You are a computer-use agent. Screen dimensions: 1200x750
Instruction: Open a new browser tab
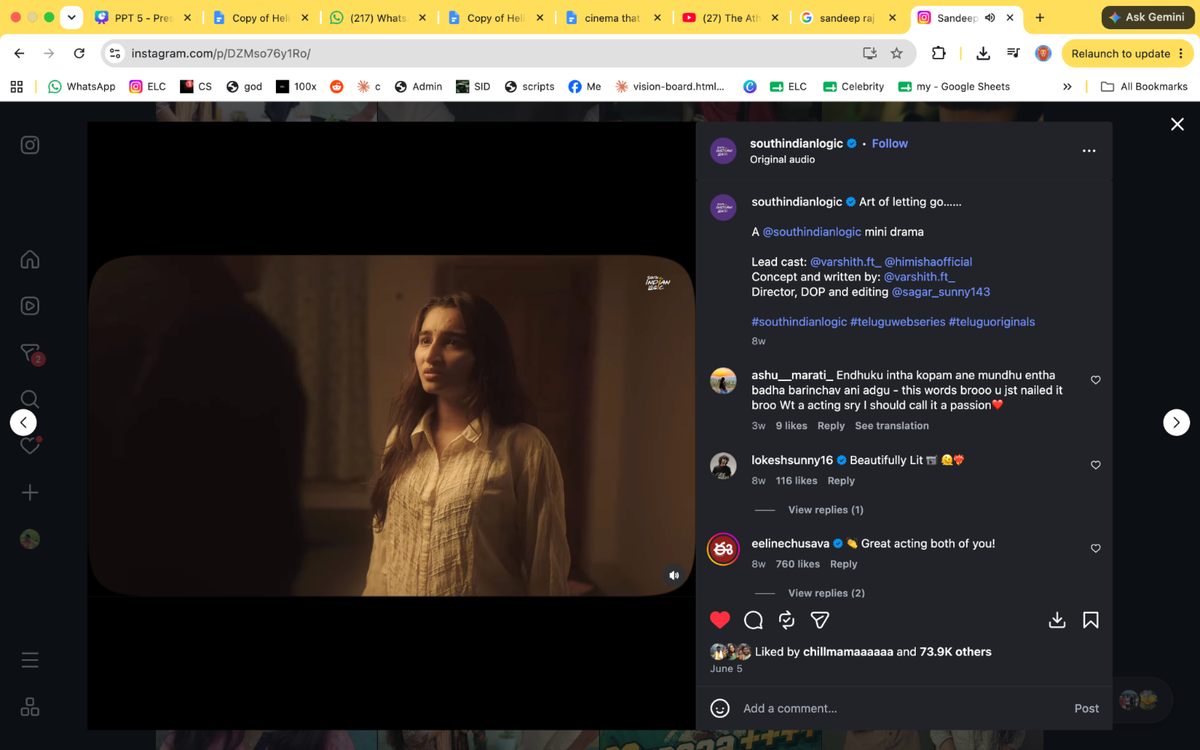pos(1040,18)
